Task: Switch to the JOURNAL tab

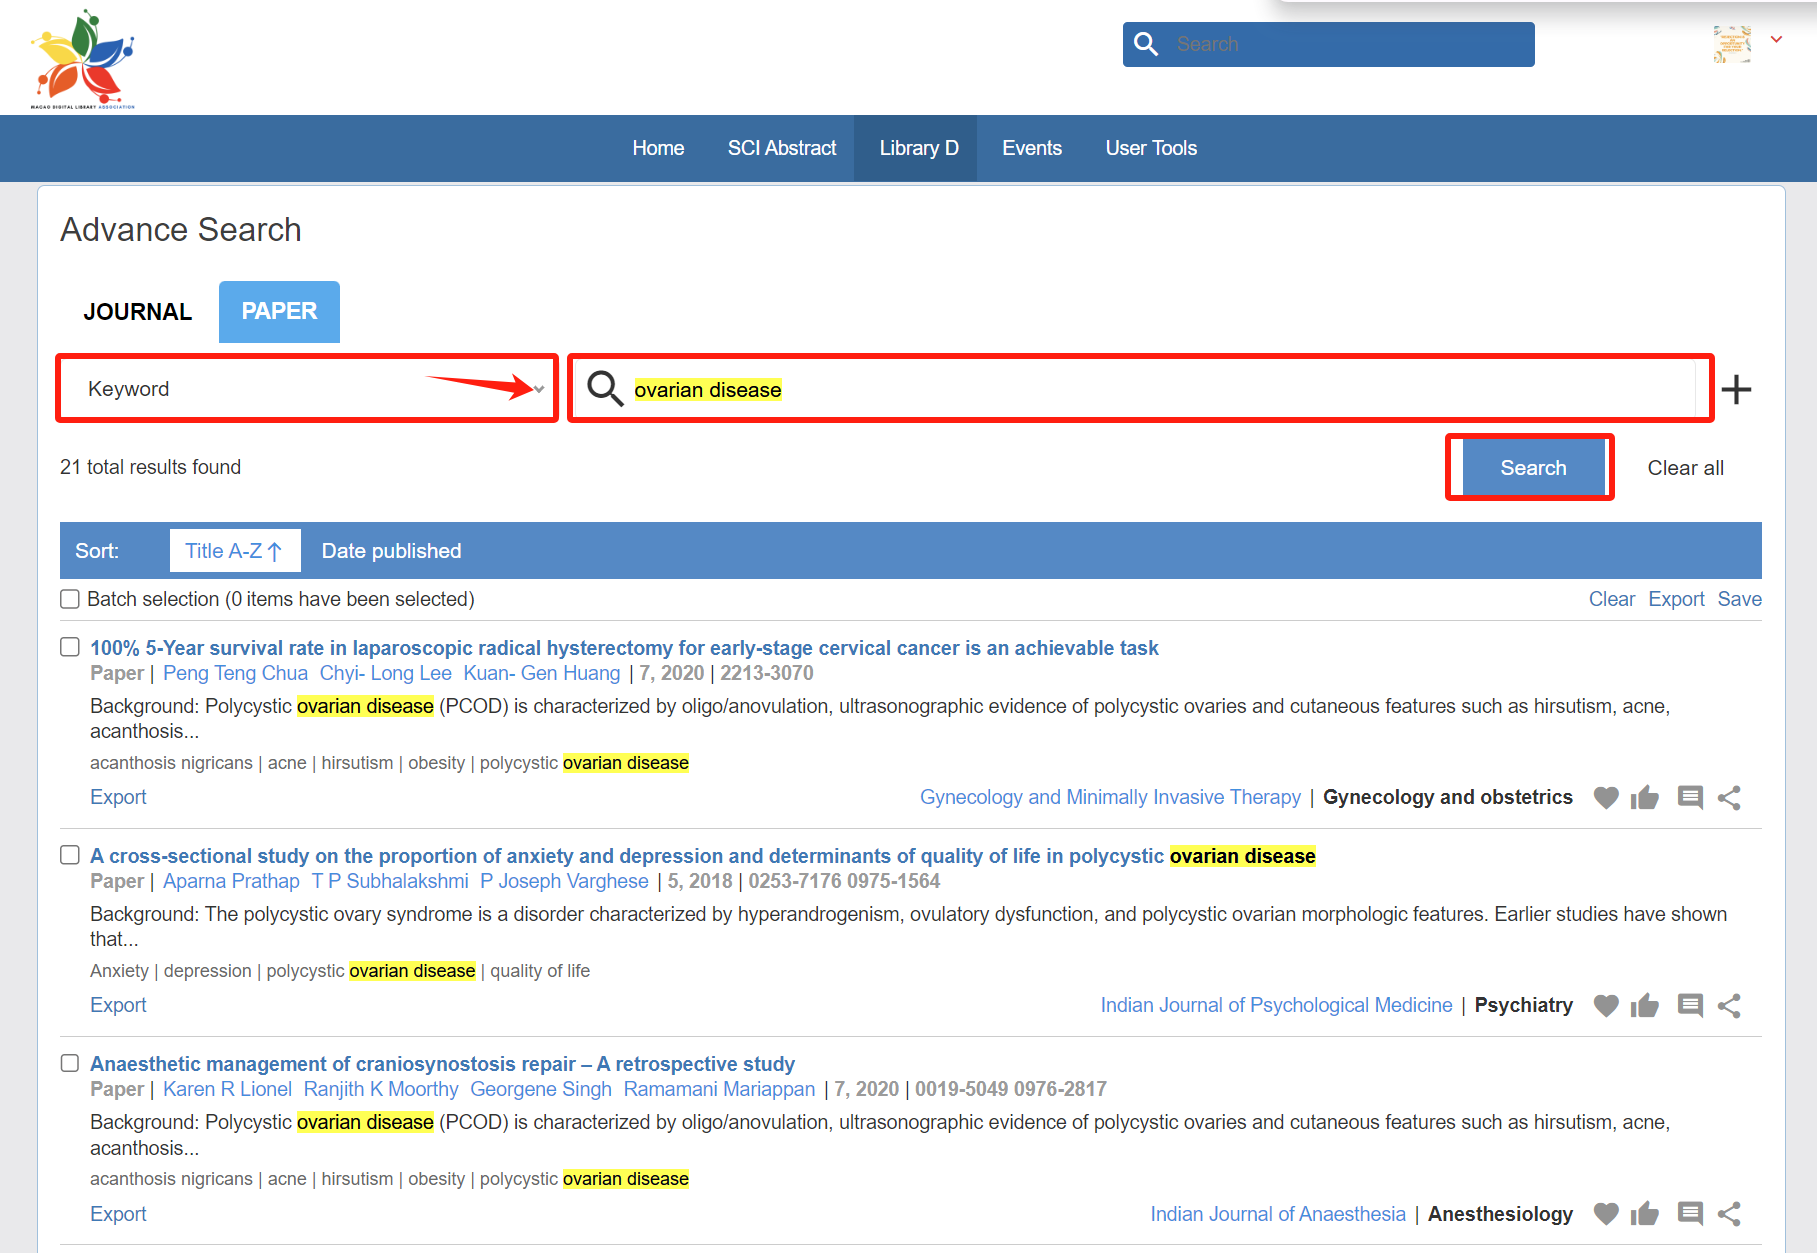Action: click(x=138, y=312)
